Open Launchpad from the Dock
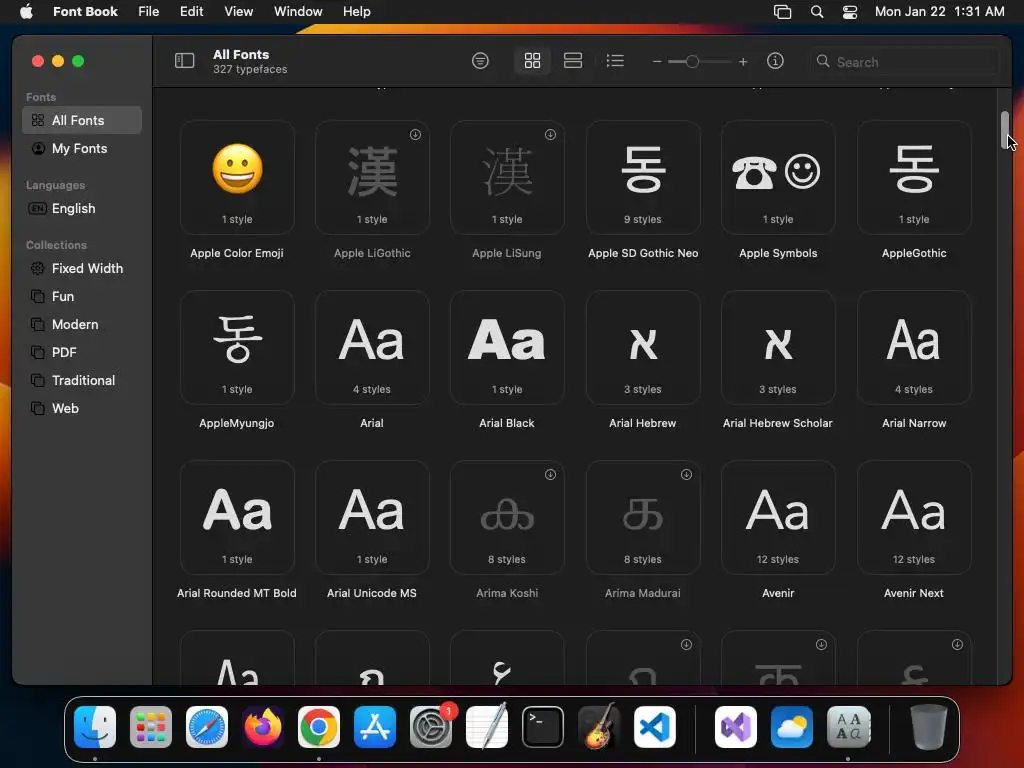The image size is (1024, 768). [151, 727]
